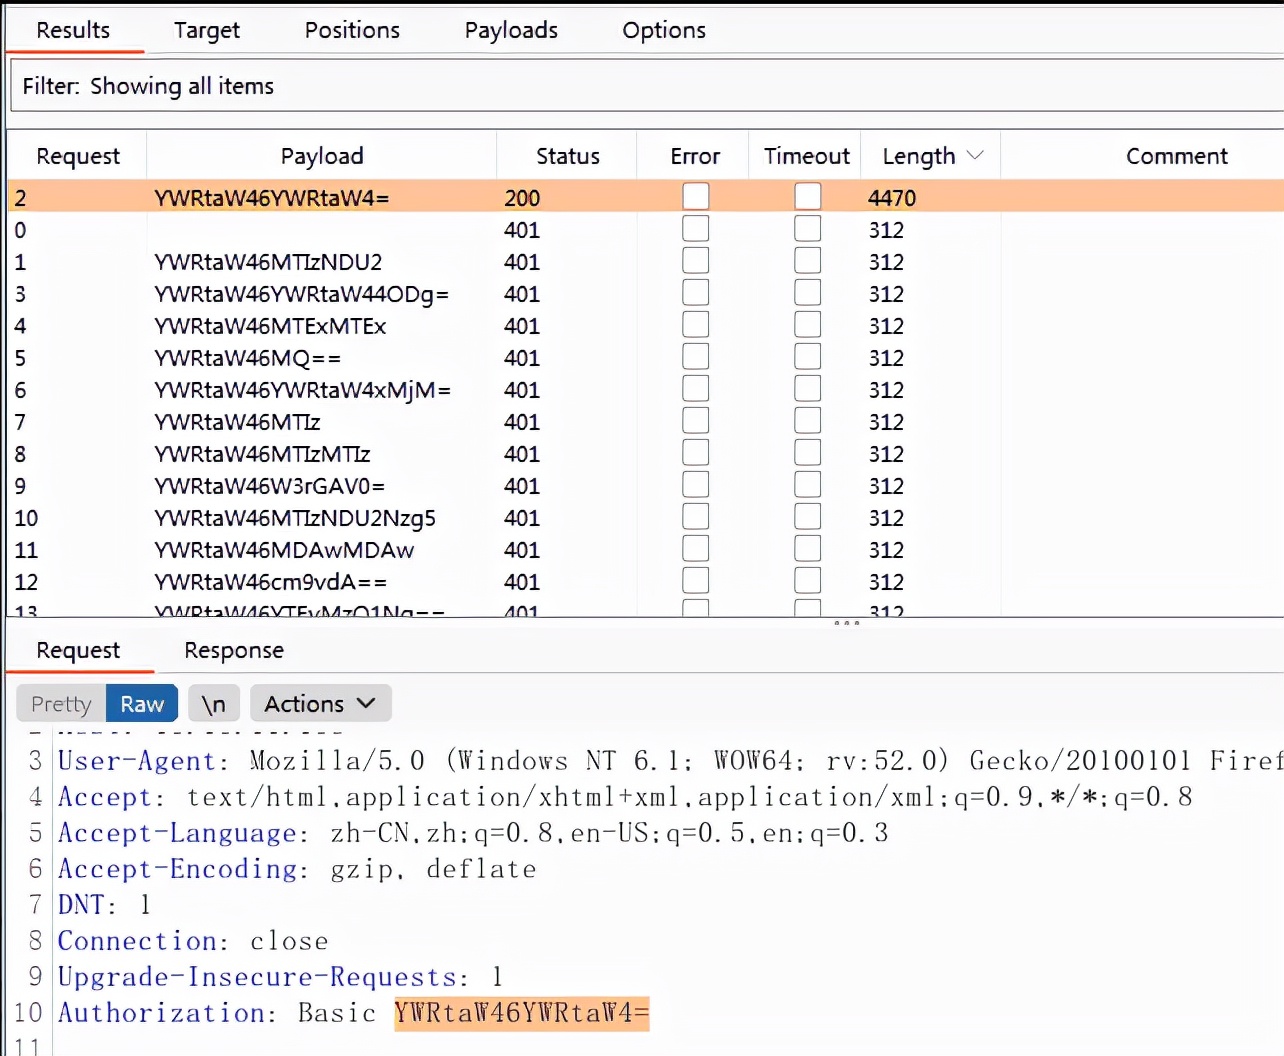
Task: Check the Timeout box for request 10
Action: 807,517
